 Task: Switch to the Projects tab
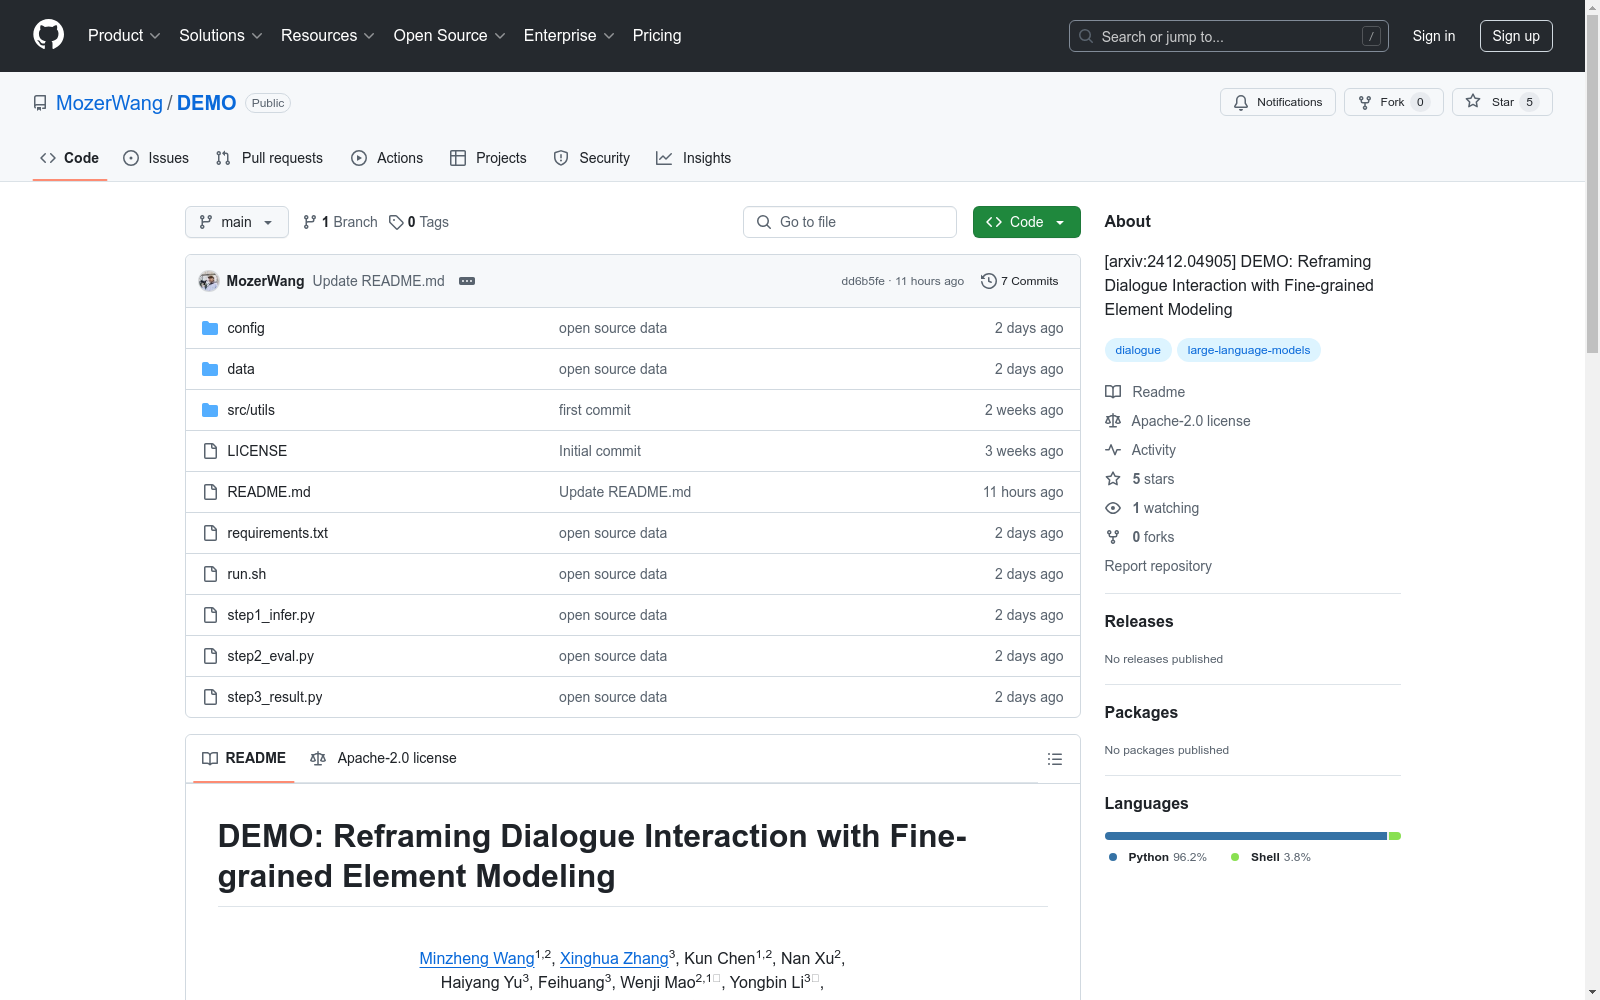[x=488, y=158]
